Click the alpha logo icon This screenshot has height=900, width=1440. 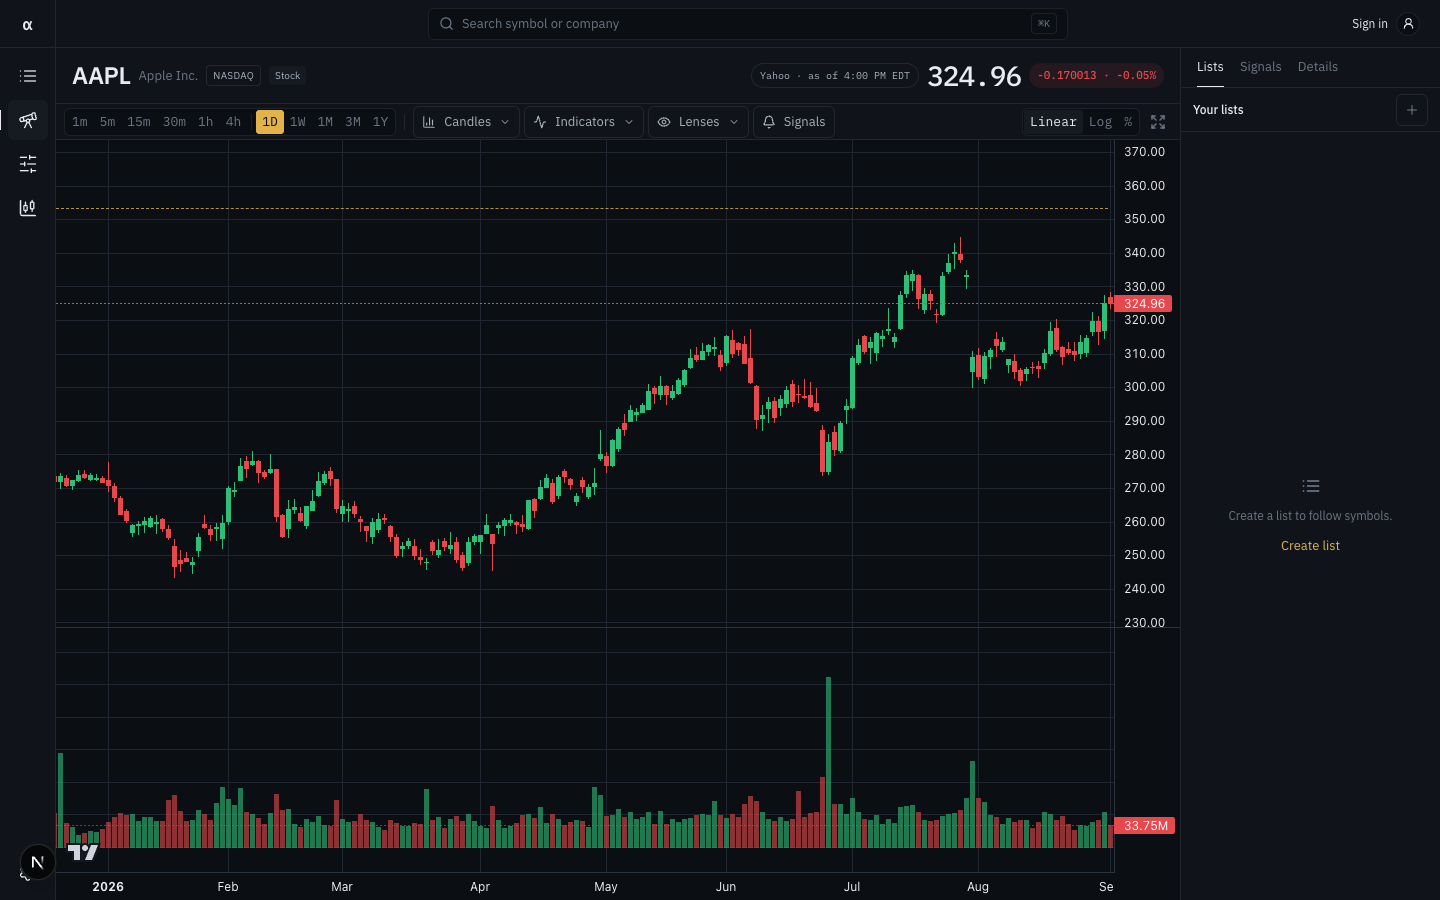[27, 25]
